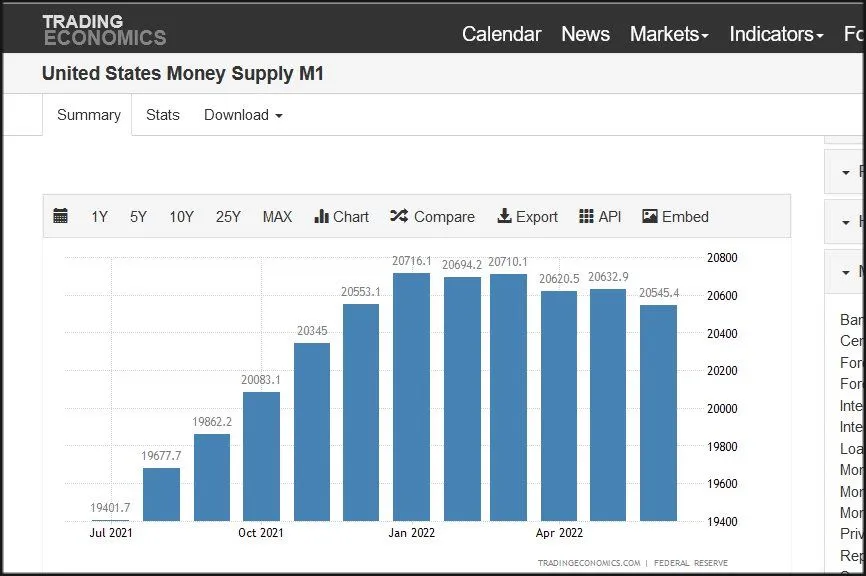The image size is (866, 576).
Task: Click the Embed image icon
Action: point(650,216)
